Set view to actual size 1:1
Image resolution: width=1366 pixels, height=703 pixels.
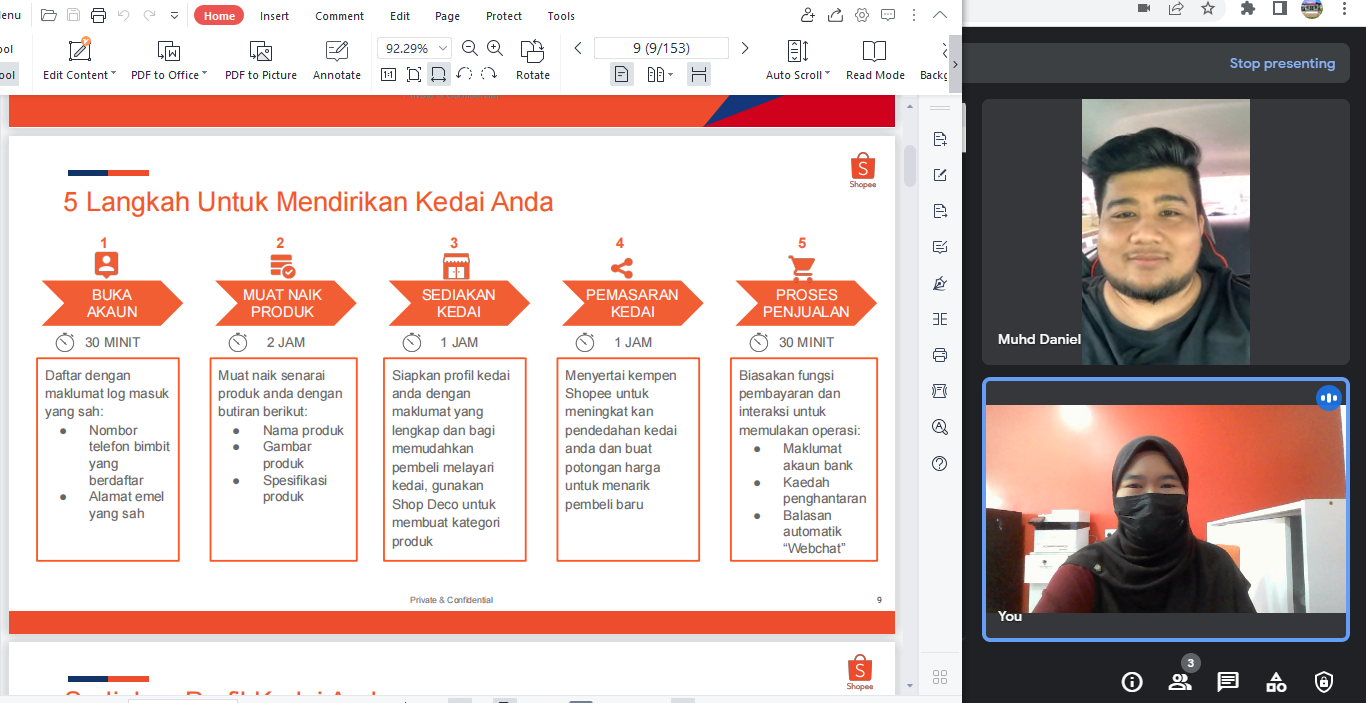pyautogui.click(x=388, y=74)
